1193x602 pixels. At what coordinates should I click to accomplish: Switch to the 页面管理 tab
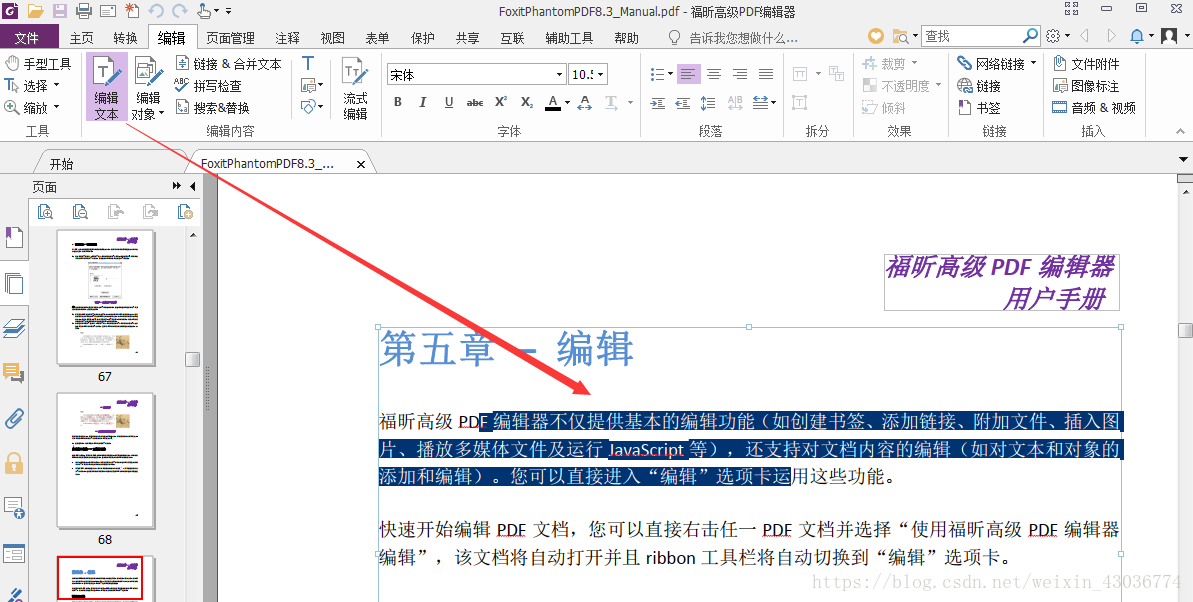(230, 37)
